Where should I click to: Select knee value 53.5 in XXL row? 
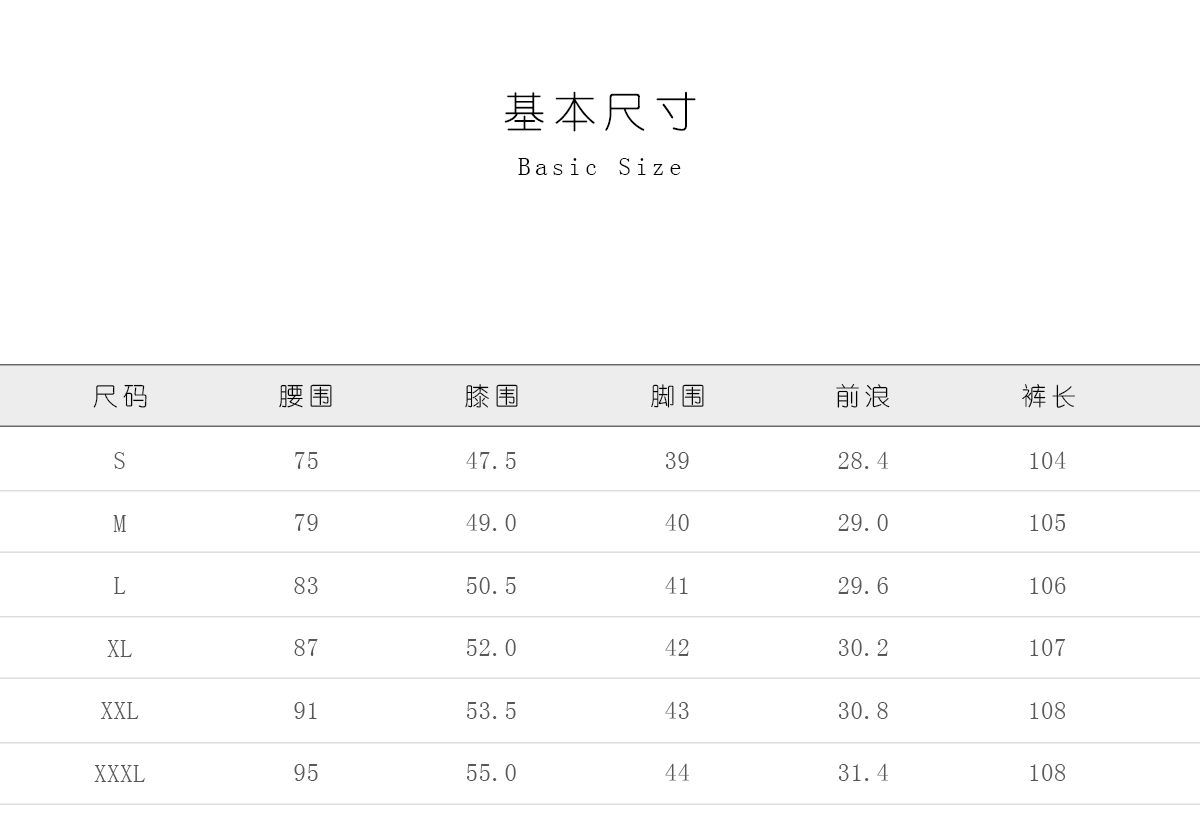pyautogui.click(x=491, y=711)
